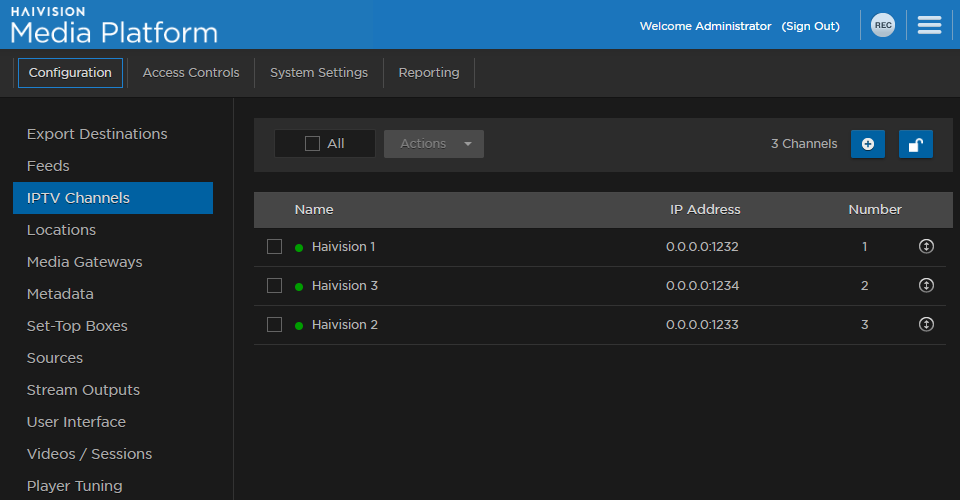Click green status dot beside Haivision 1
This screenshot has height=500, width=960.
coord(299,247)
